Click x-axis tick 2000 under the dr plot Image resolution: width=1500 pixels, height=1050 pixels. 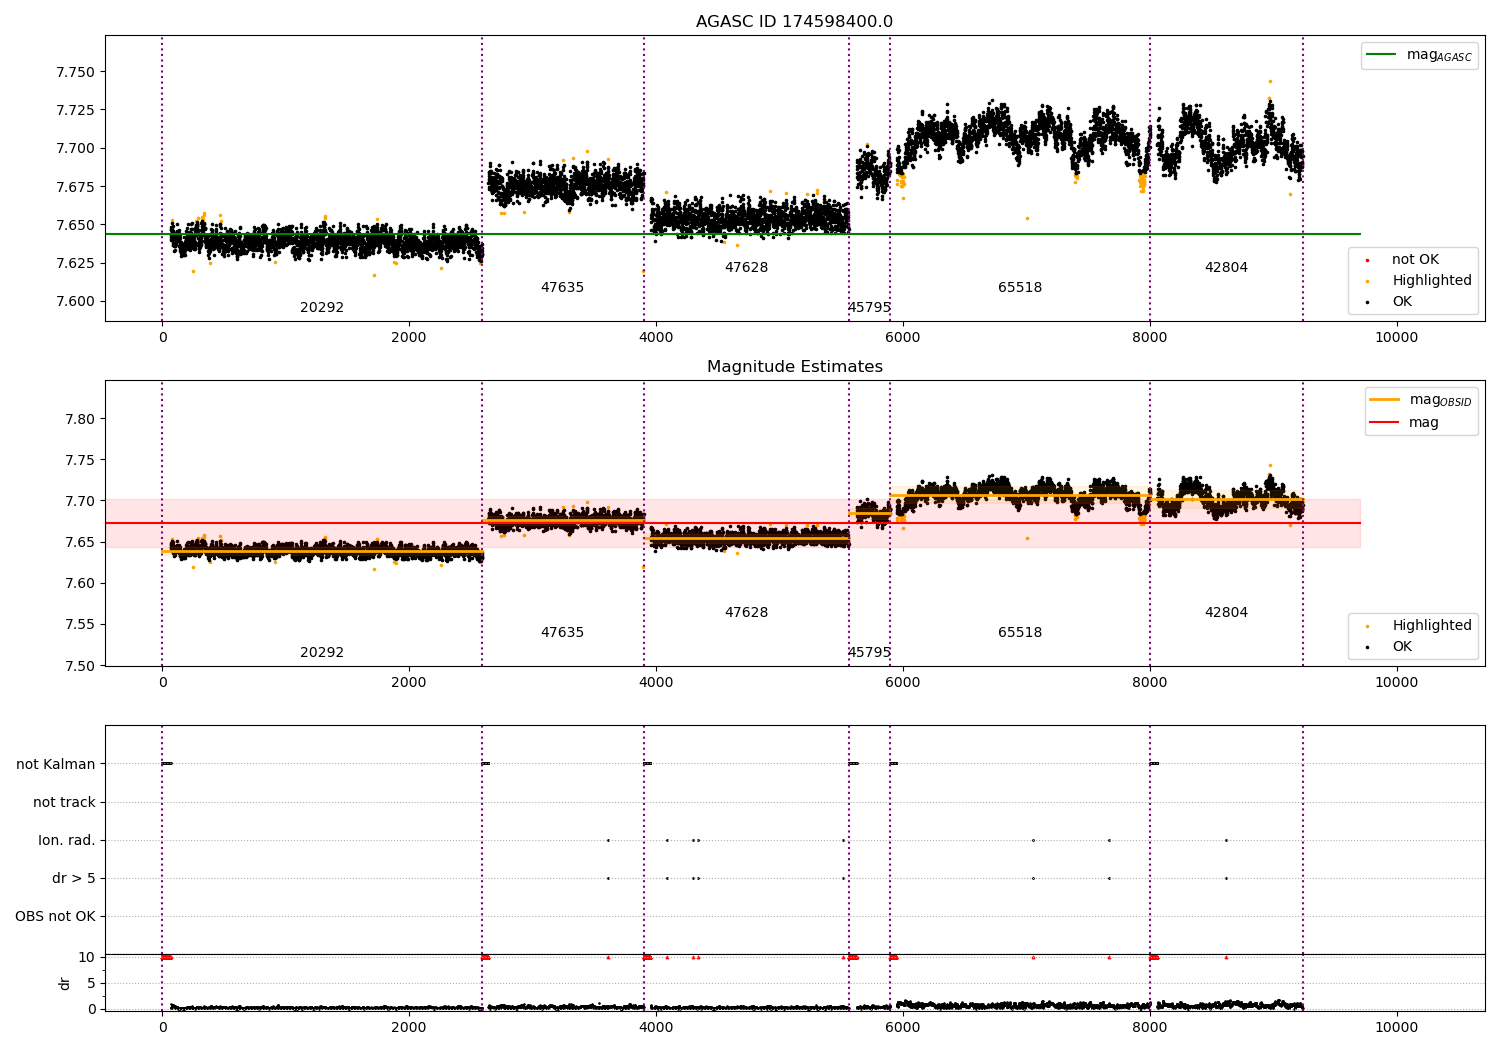[409, 1028]
